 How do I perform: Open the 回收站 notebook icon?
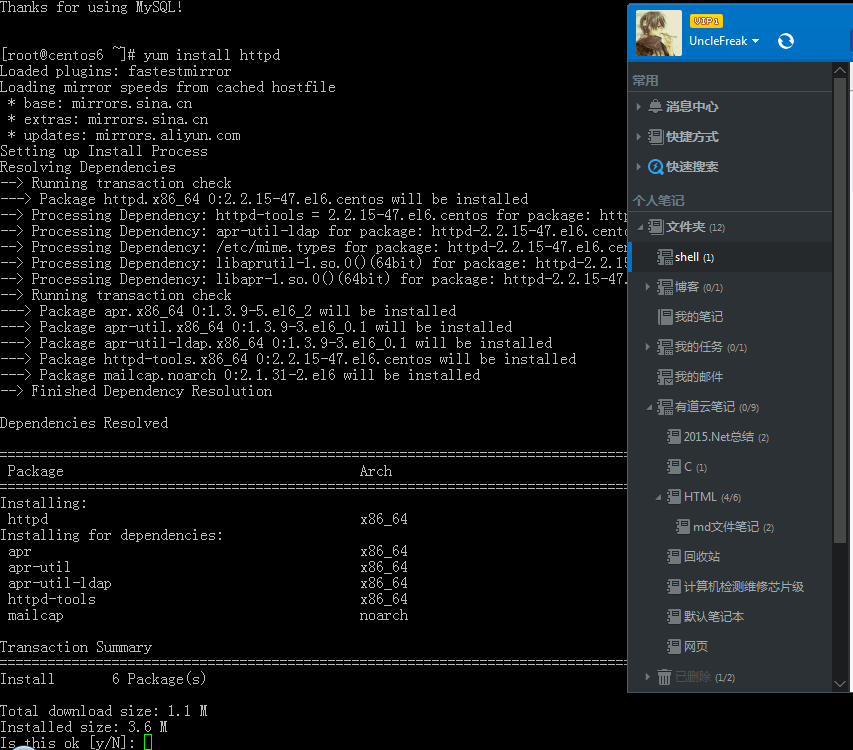673,557
